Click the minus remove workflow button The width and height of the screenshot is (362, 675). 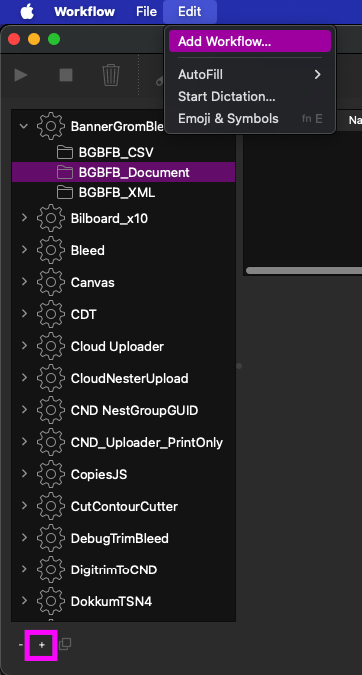tap(21, 645)
